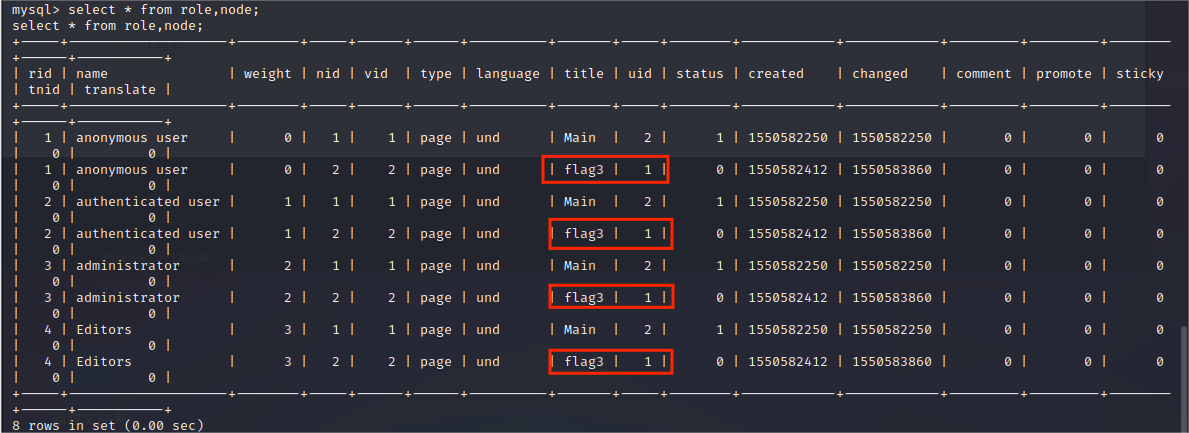Click 'authenticated user' in its flag3 row
Screen dimensions: 1189x433
[x=148, y=234]
